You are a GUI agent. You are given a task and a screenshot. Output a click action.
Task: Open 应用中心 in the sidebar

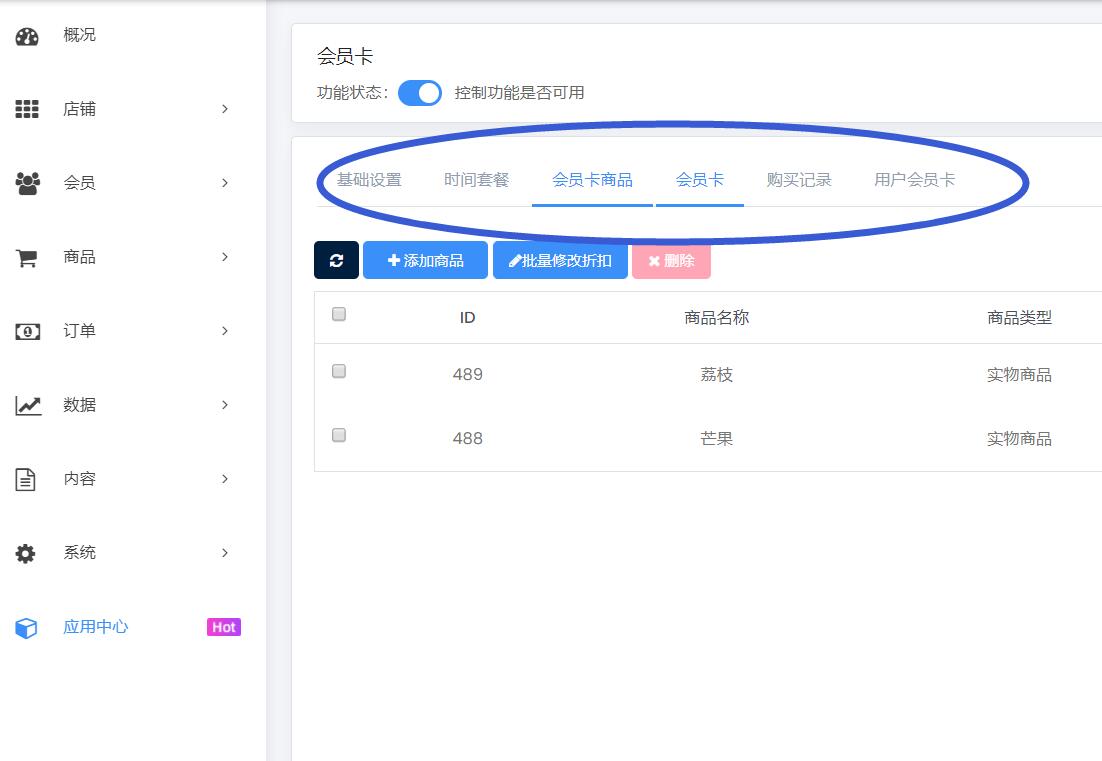(x=96, y=627)
